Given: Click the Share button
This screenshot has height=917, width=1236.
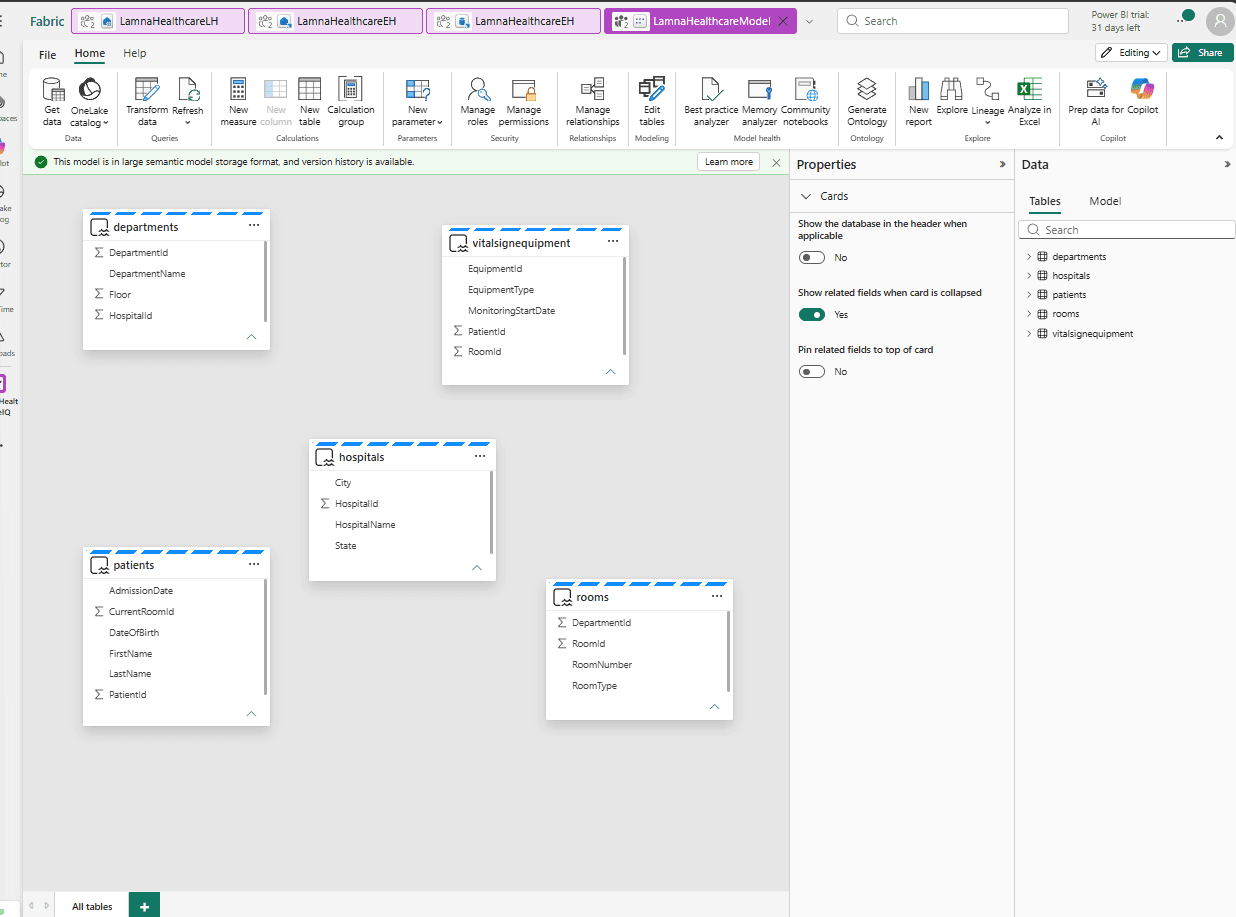Looking at the screenshot, I should 1201,53.
